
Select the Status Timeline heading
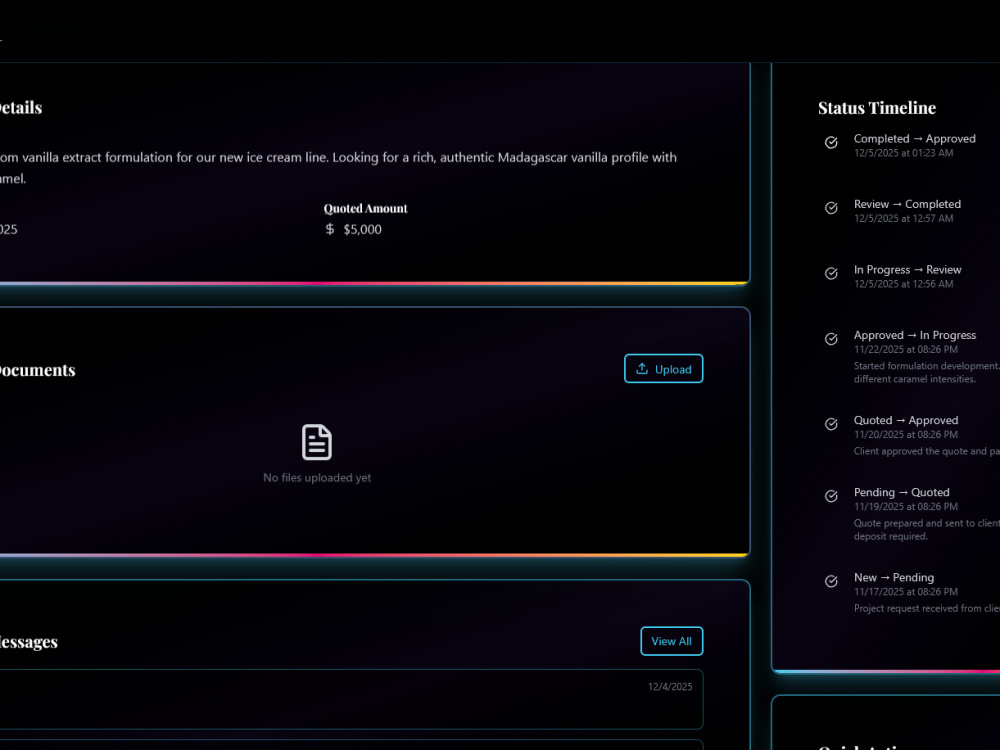pyautogui.click(x=877, y=108)
